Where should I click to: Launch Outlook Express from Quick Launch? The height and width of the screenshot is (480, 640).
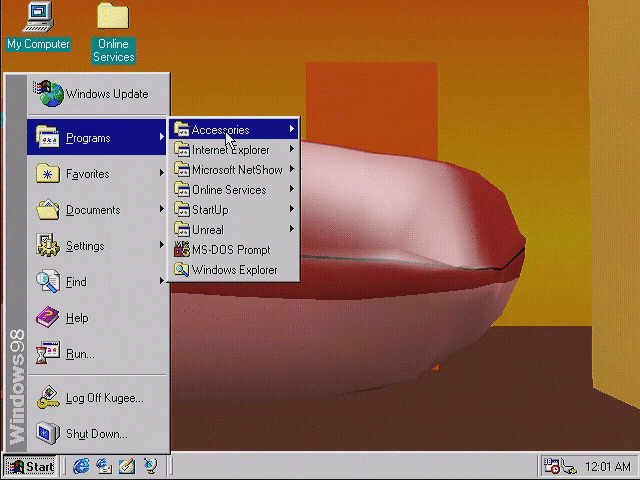104,466
